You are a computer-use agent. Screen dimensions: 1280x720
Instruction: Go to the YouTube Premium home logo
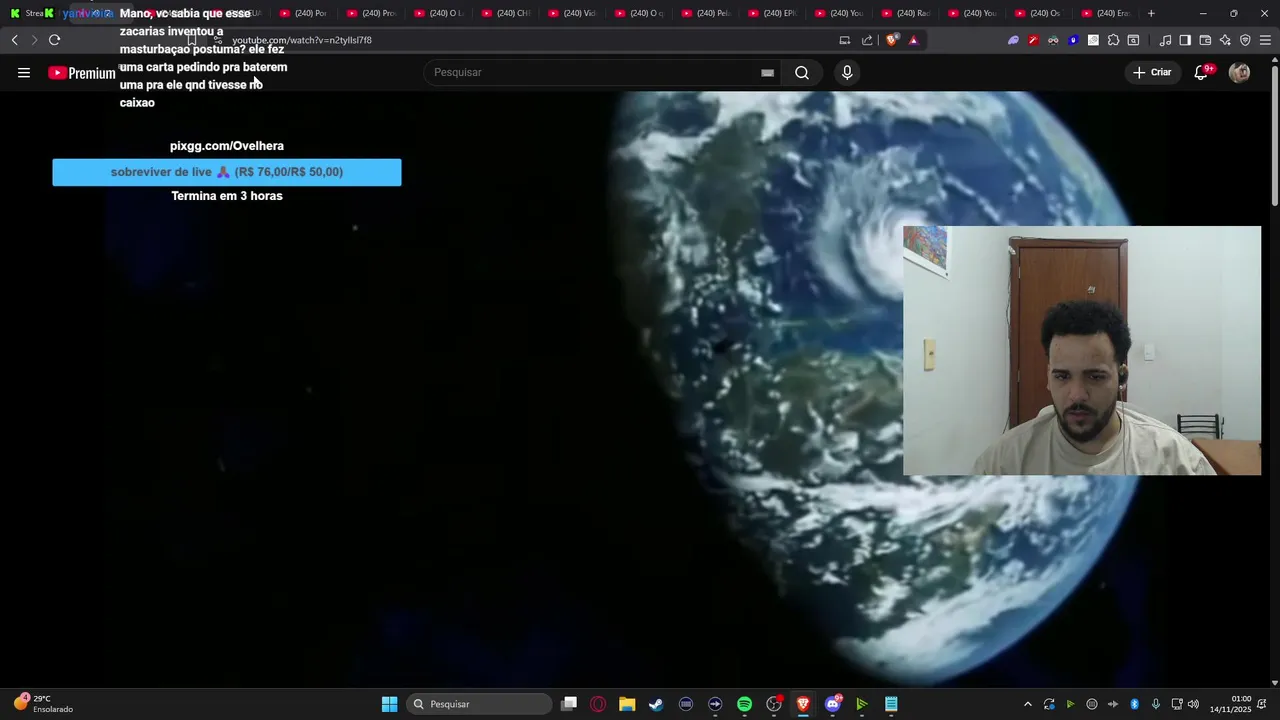tap(82, 73)
